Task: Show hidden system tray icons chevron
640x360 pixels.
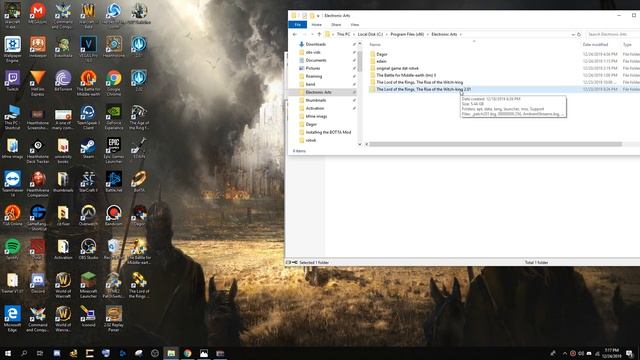Action: tap(565, 353)
